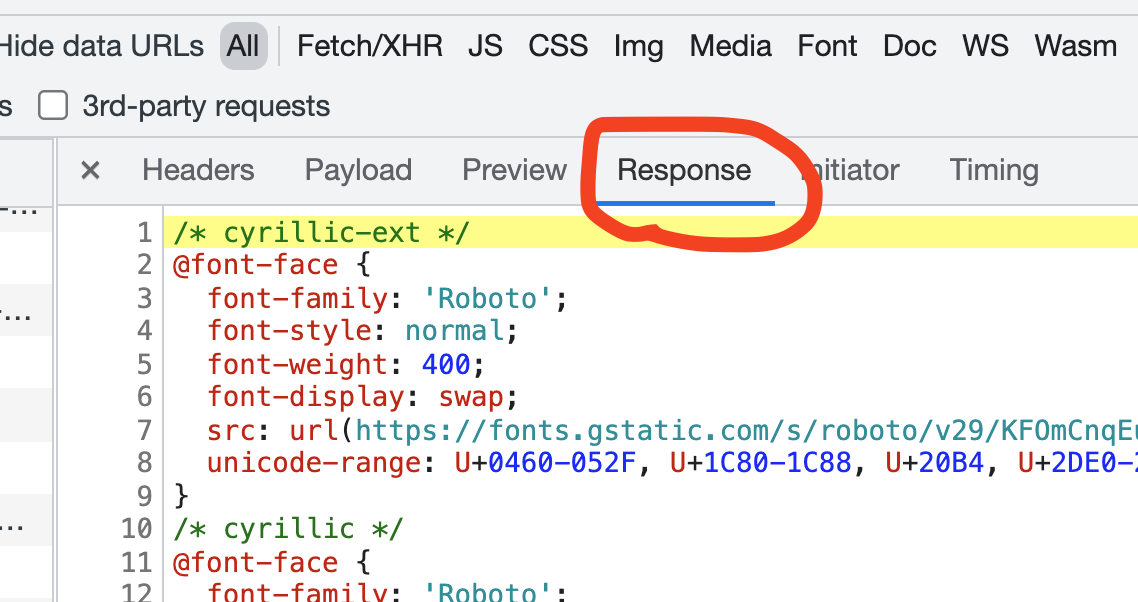Click the '/* cyrillic-ext */' comment line
The image size is (1138, 602).
coord(322,233)
